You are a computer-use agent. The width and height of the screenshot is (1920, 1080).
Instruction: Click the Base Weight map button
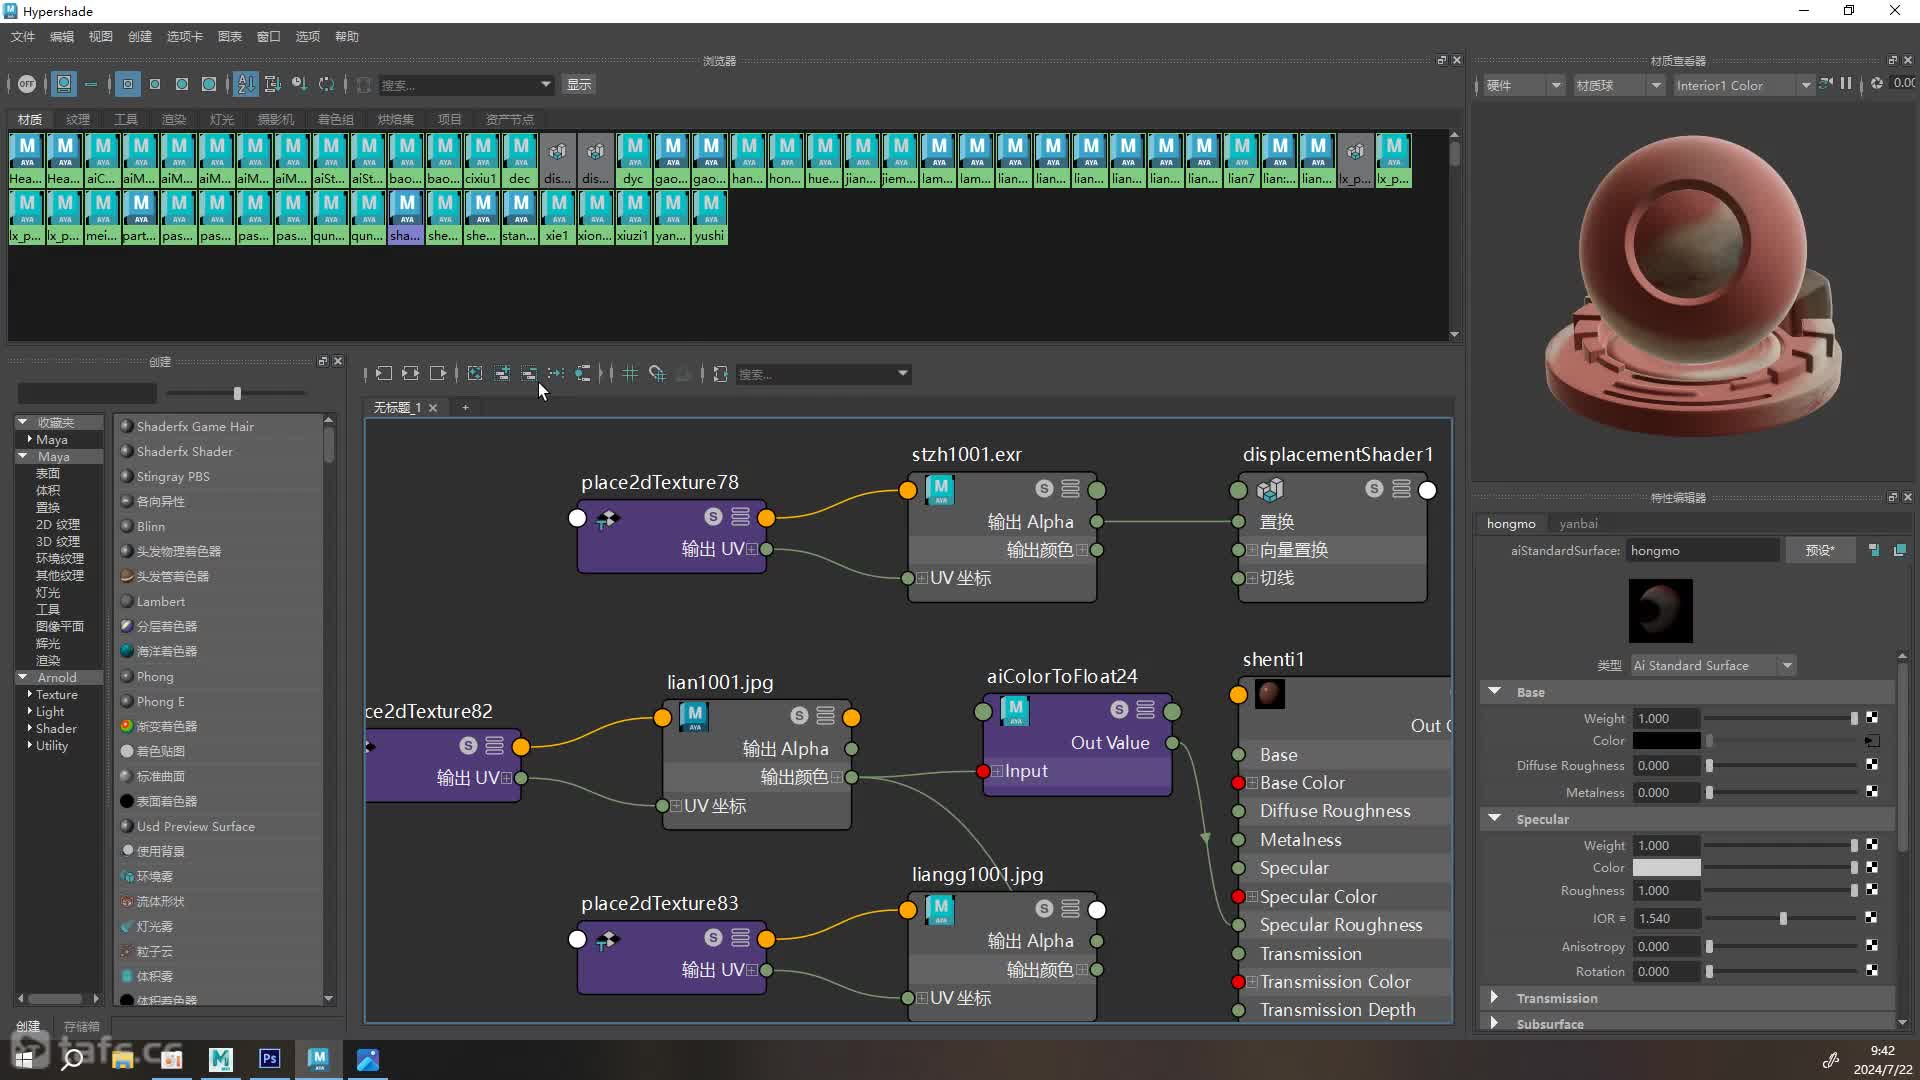[x=1872, y=718]
